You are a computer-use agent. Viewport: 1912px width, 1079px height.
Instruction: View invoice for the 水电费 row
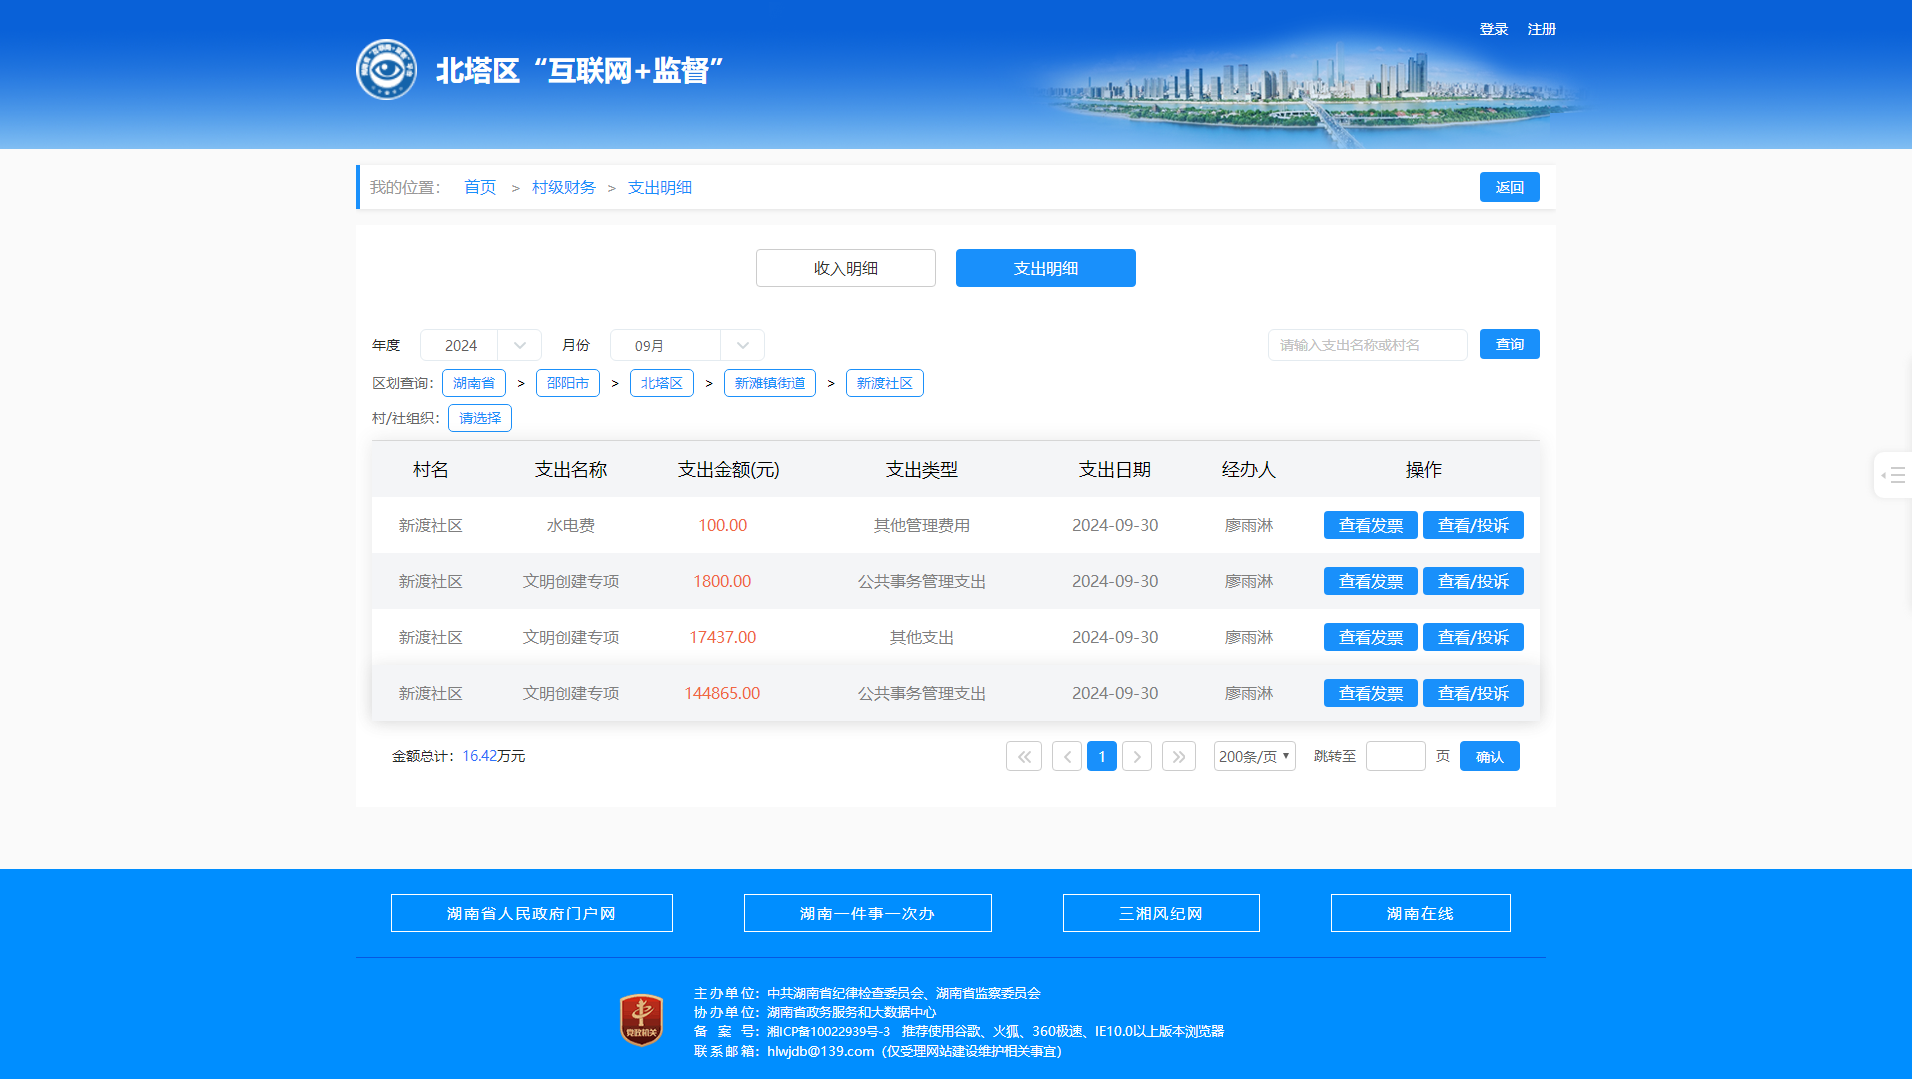point(1370,526)
